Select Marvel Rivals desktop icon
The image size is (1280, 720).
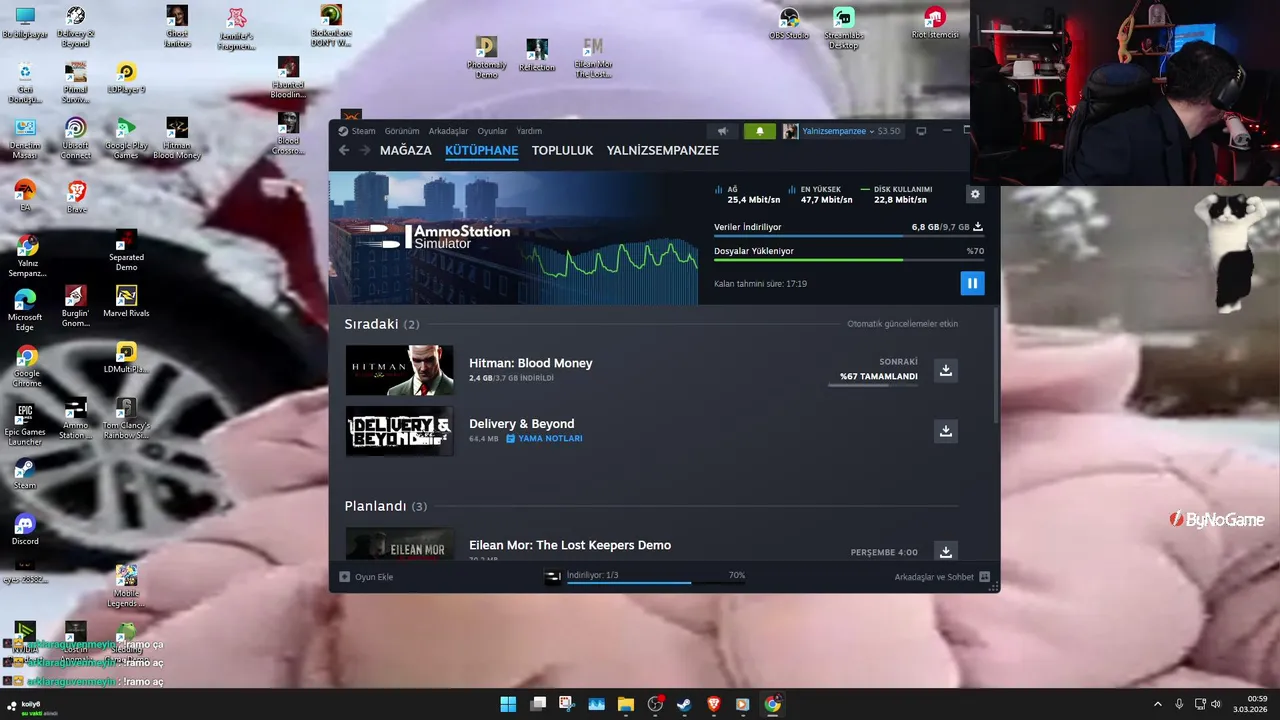pyautogui.click(x=126, y=301)
